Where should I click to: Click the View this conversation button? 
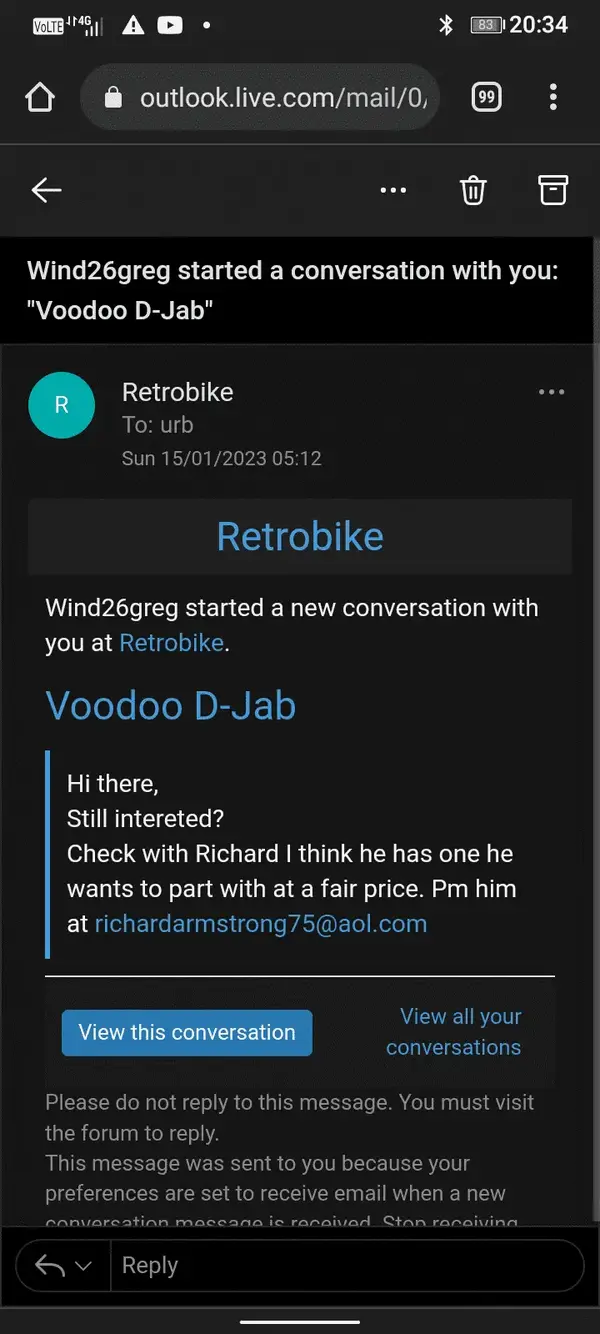click(x=187, y=1033)
